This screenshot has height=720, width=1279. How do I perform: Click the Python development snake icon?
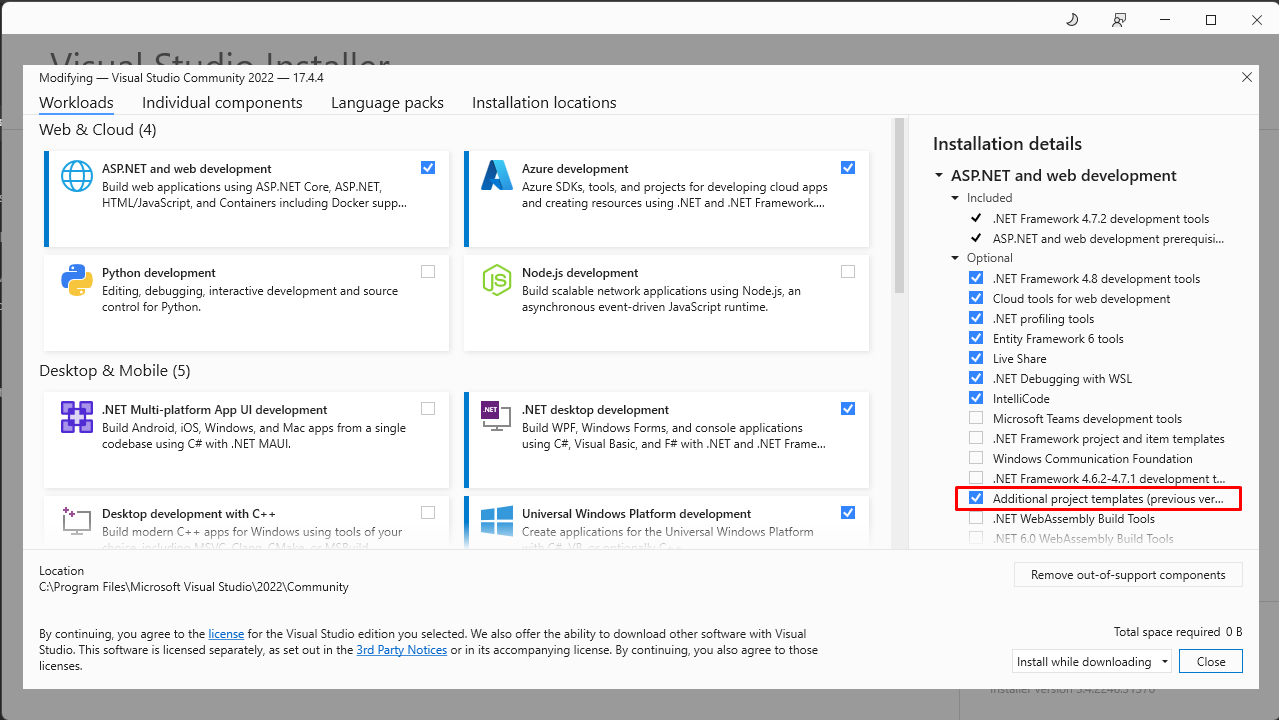[x=77, y=280]
